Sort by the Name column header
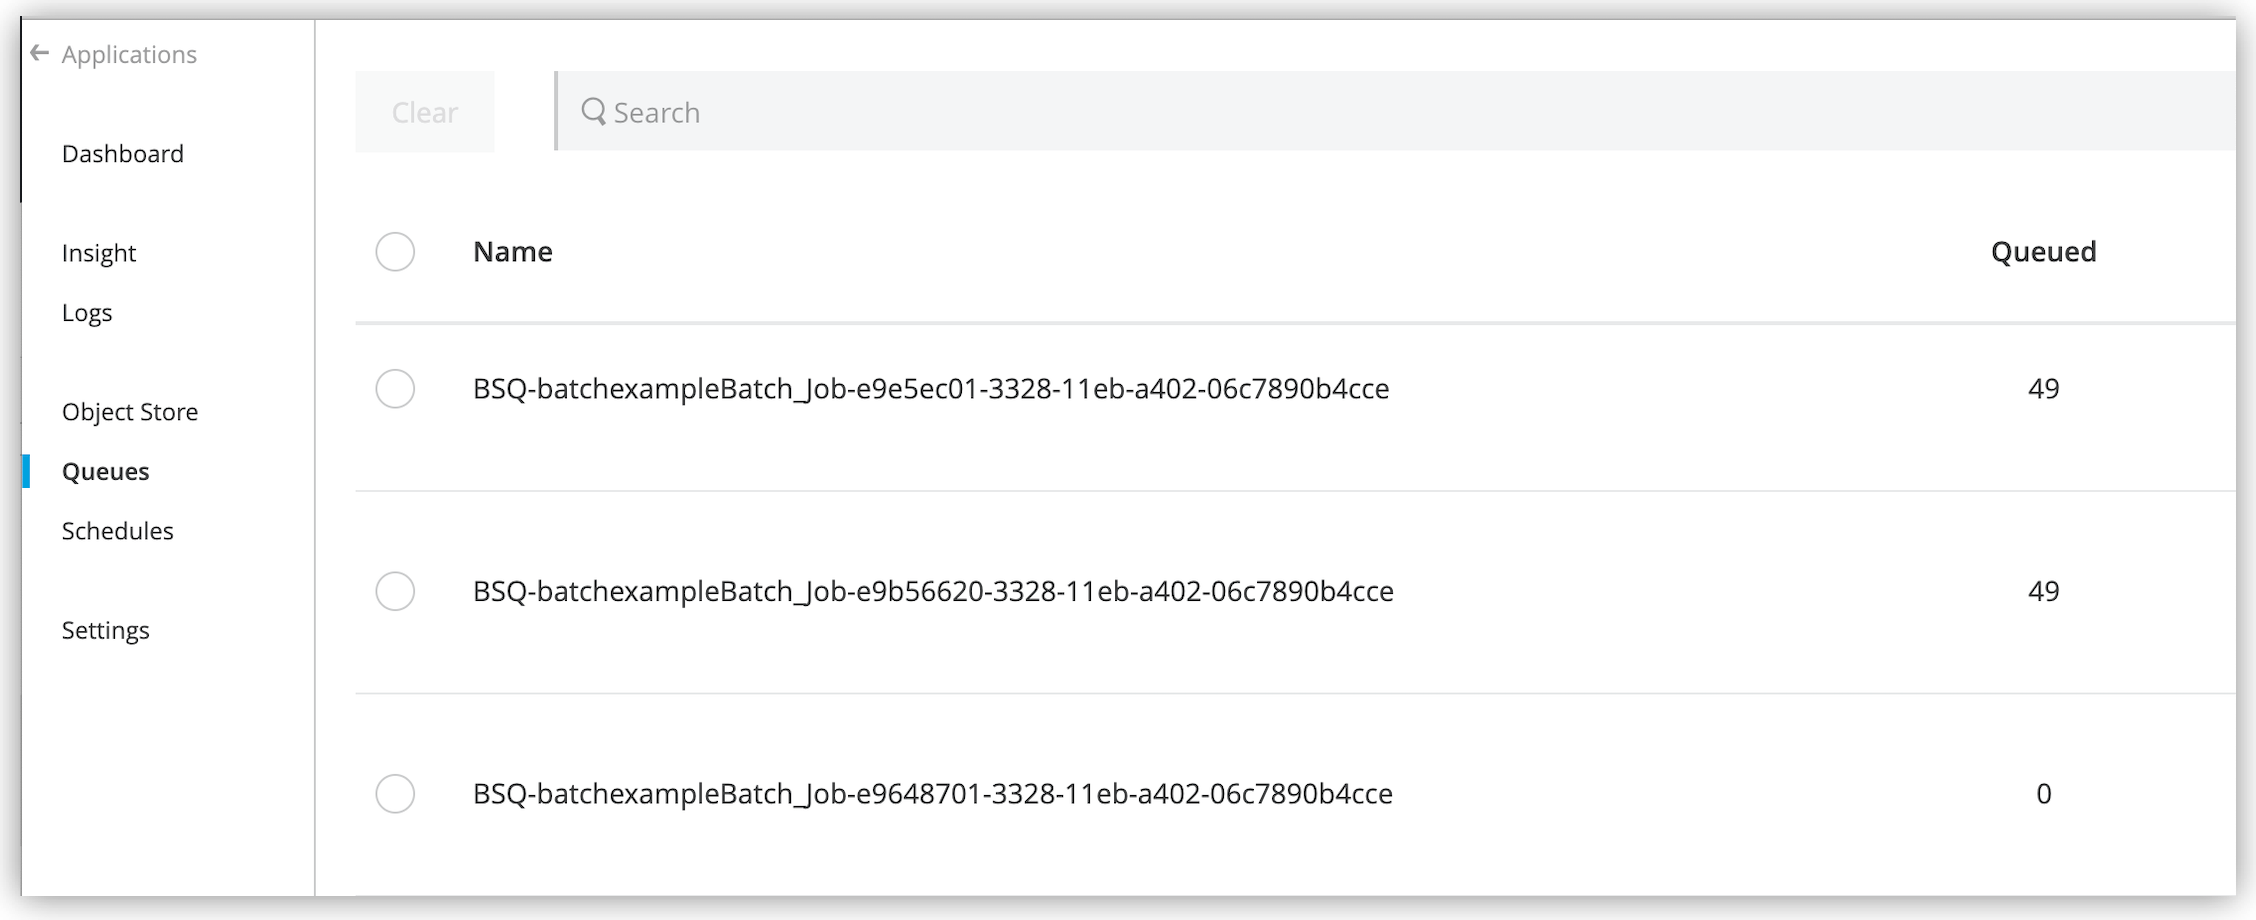The height and width of the screenshot is (920, 2256). pos(512,252)
